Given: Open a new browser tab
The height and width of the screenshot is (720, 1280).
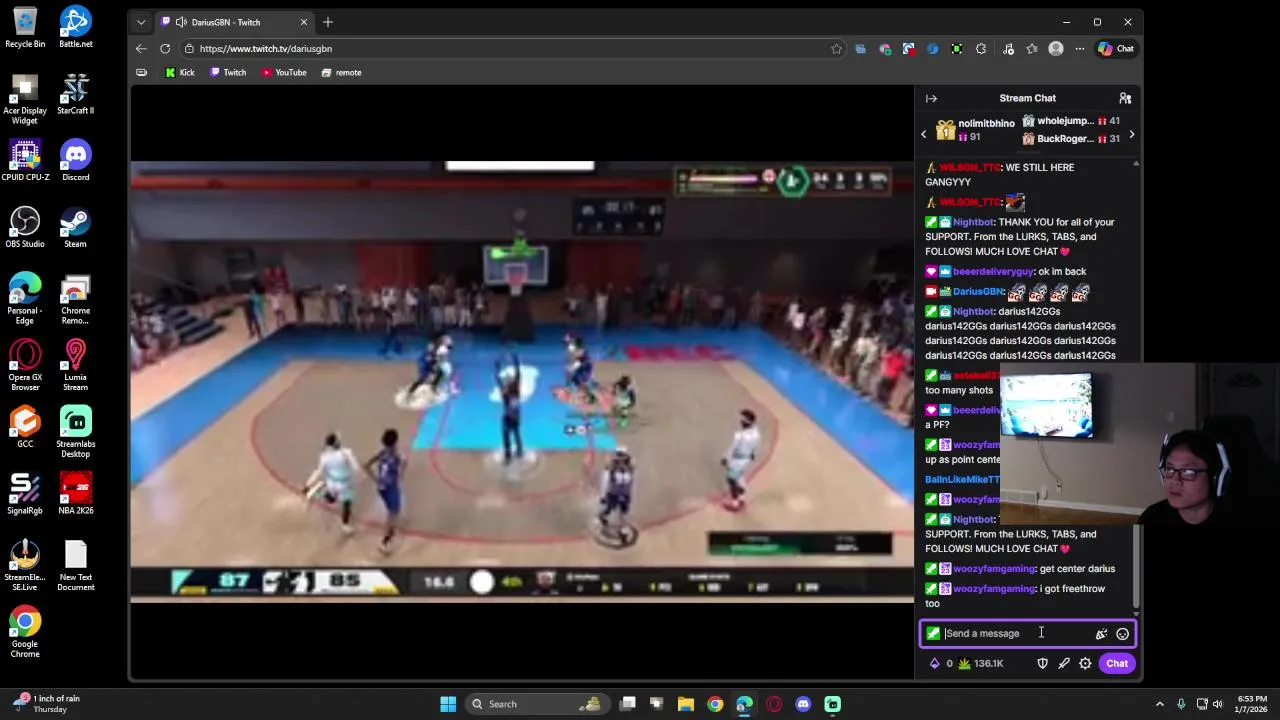Looking at the screenshot, I should tap(327, 22).
